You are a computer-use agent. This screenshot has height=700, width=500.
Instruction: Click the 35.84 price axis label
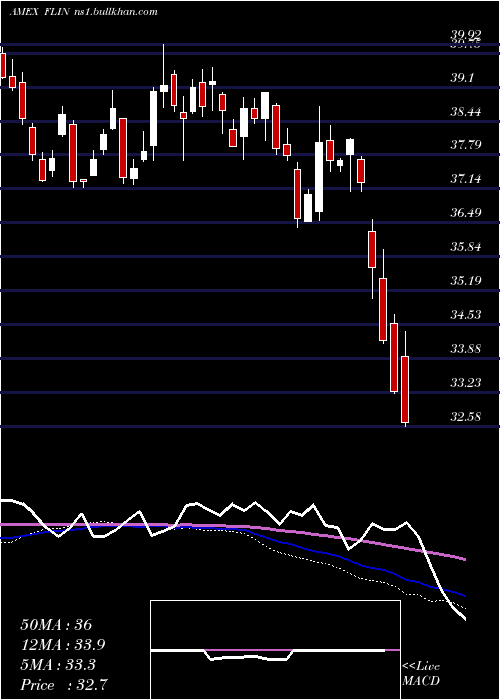(466, 247)
